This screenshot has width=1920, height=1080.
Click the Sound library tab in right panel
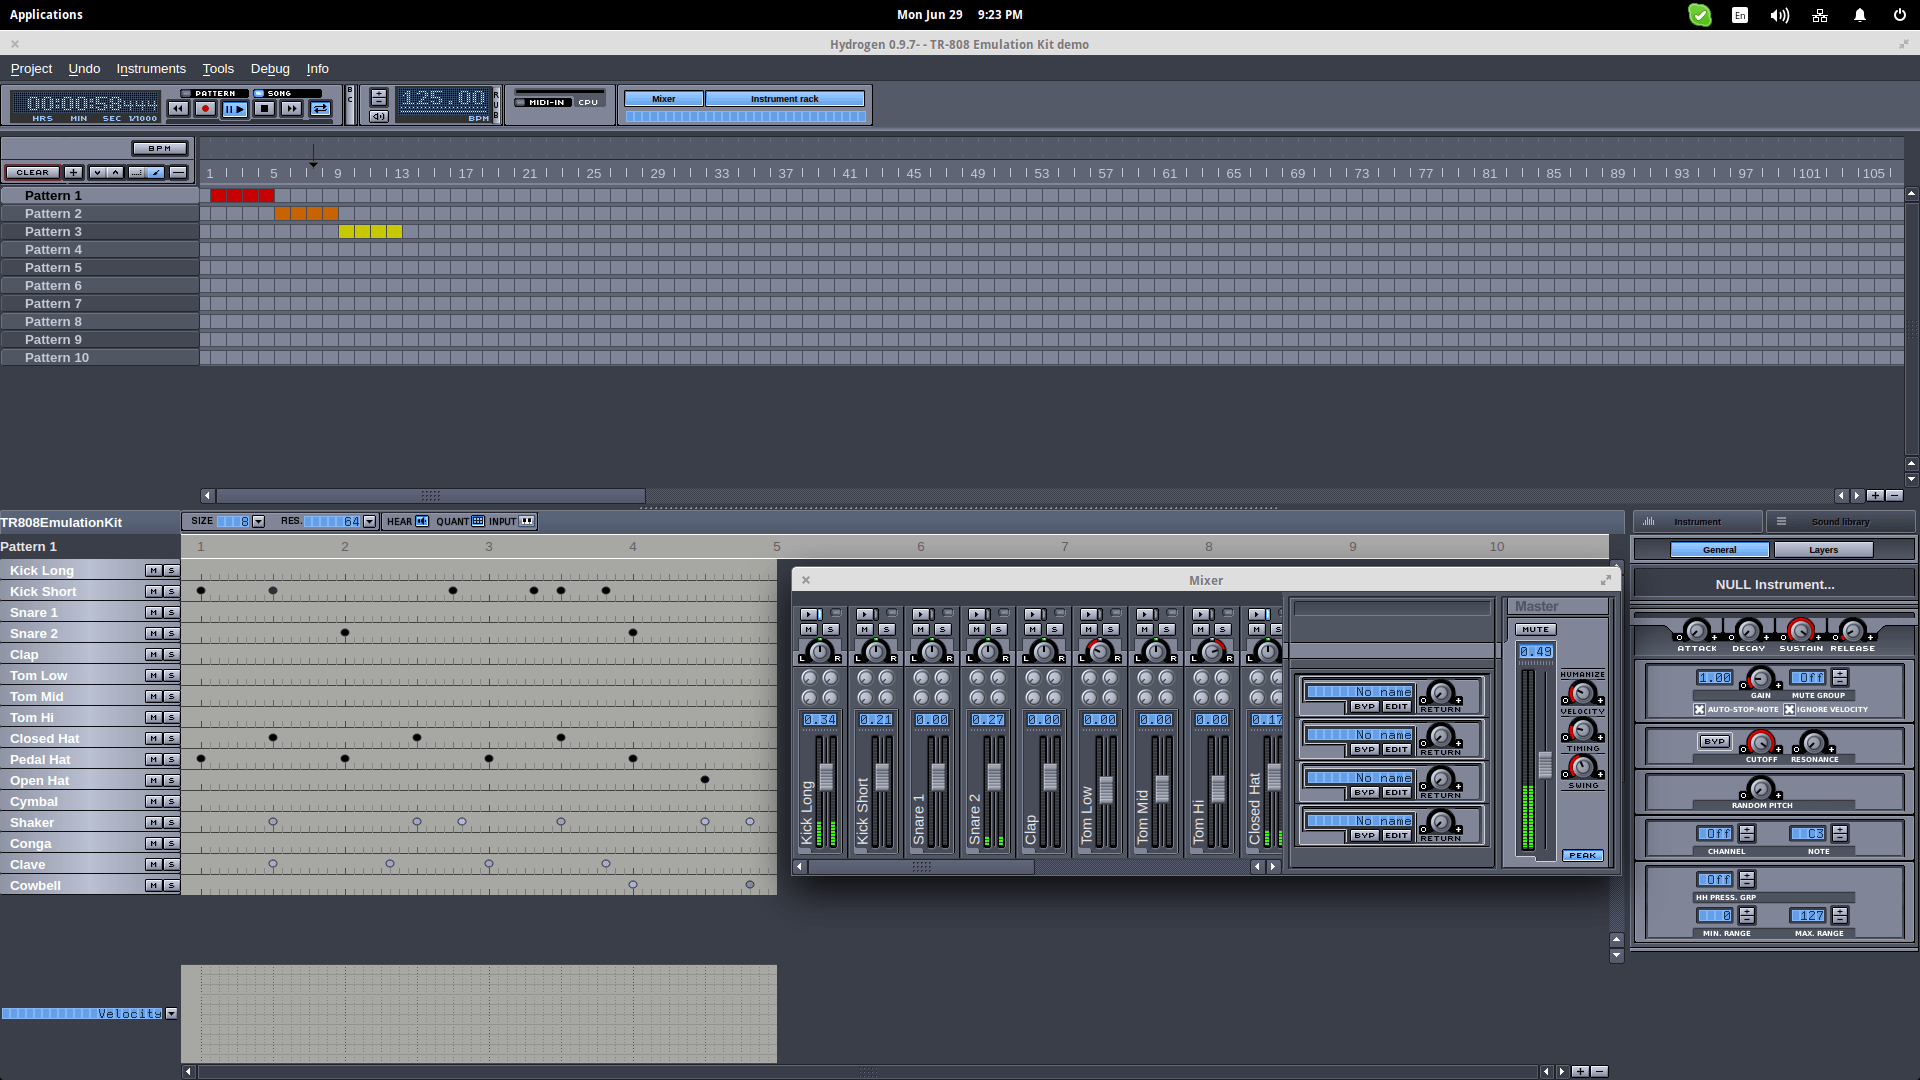[x=1838, y=520]
